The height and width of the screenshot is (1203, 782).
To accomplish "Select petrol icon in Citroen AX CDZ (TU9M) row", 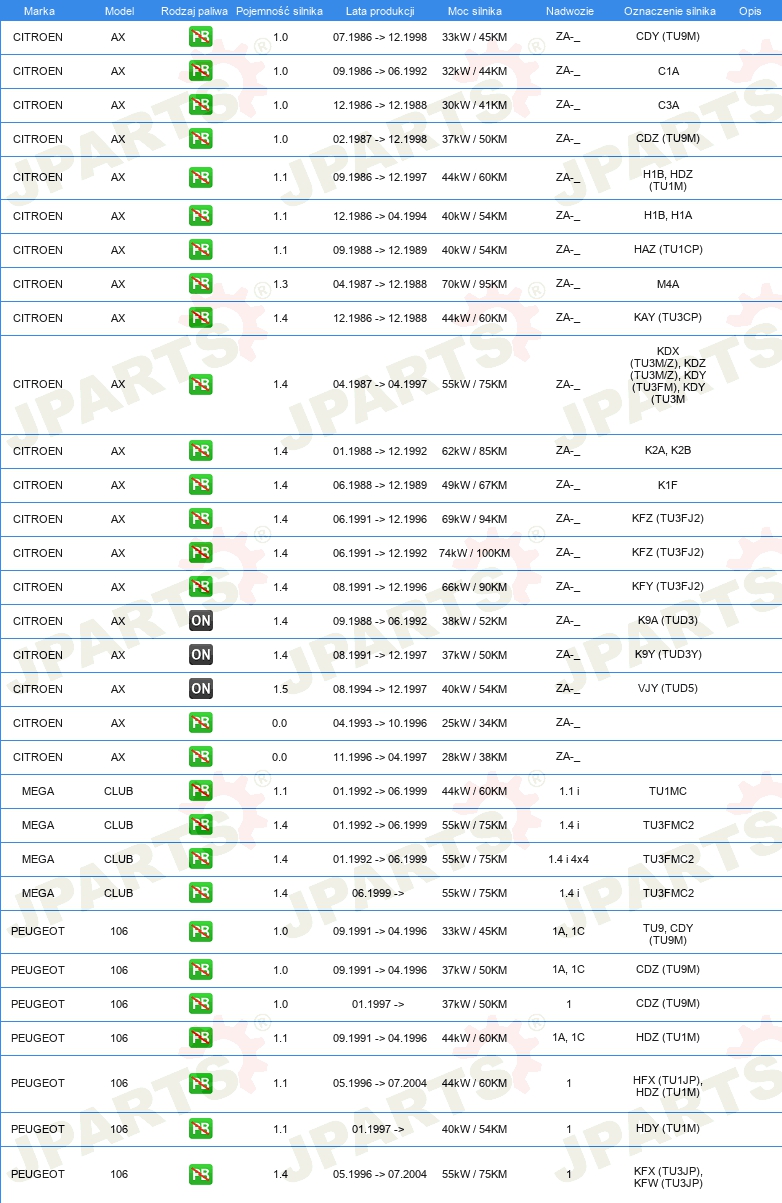I will click(x=201, y=140).
